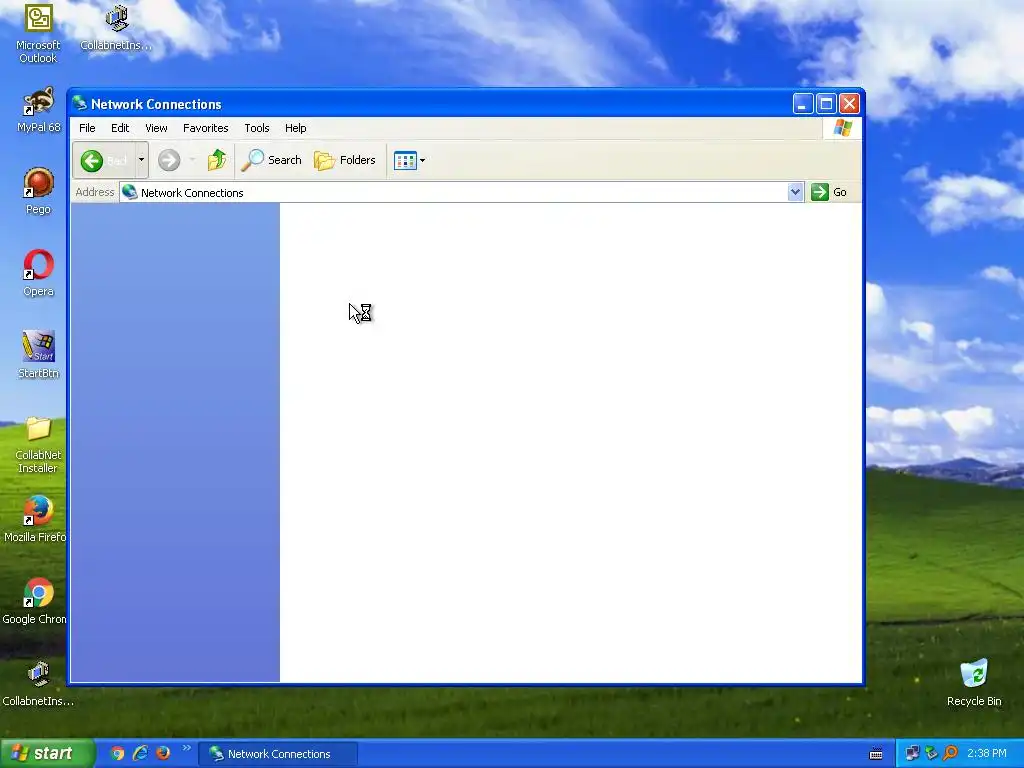Open the Help menu
This screenshot has width=1024, height=768.
(x=295, y=128)
